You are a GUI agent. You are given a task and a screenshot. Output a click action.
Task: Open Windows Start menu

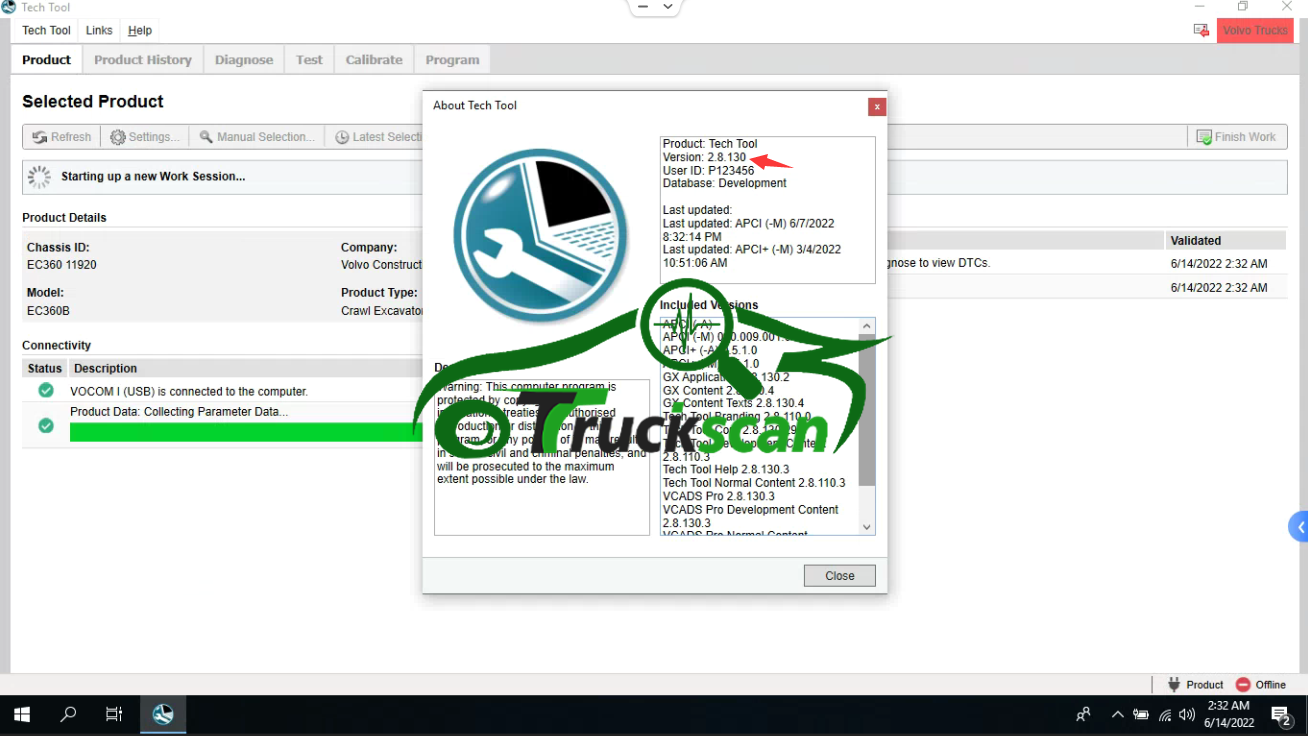(x=22, y=714)
